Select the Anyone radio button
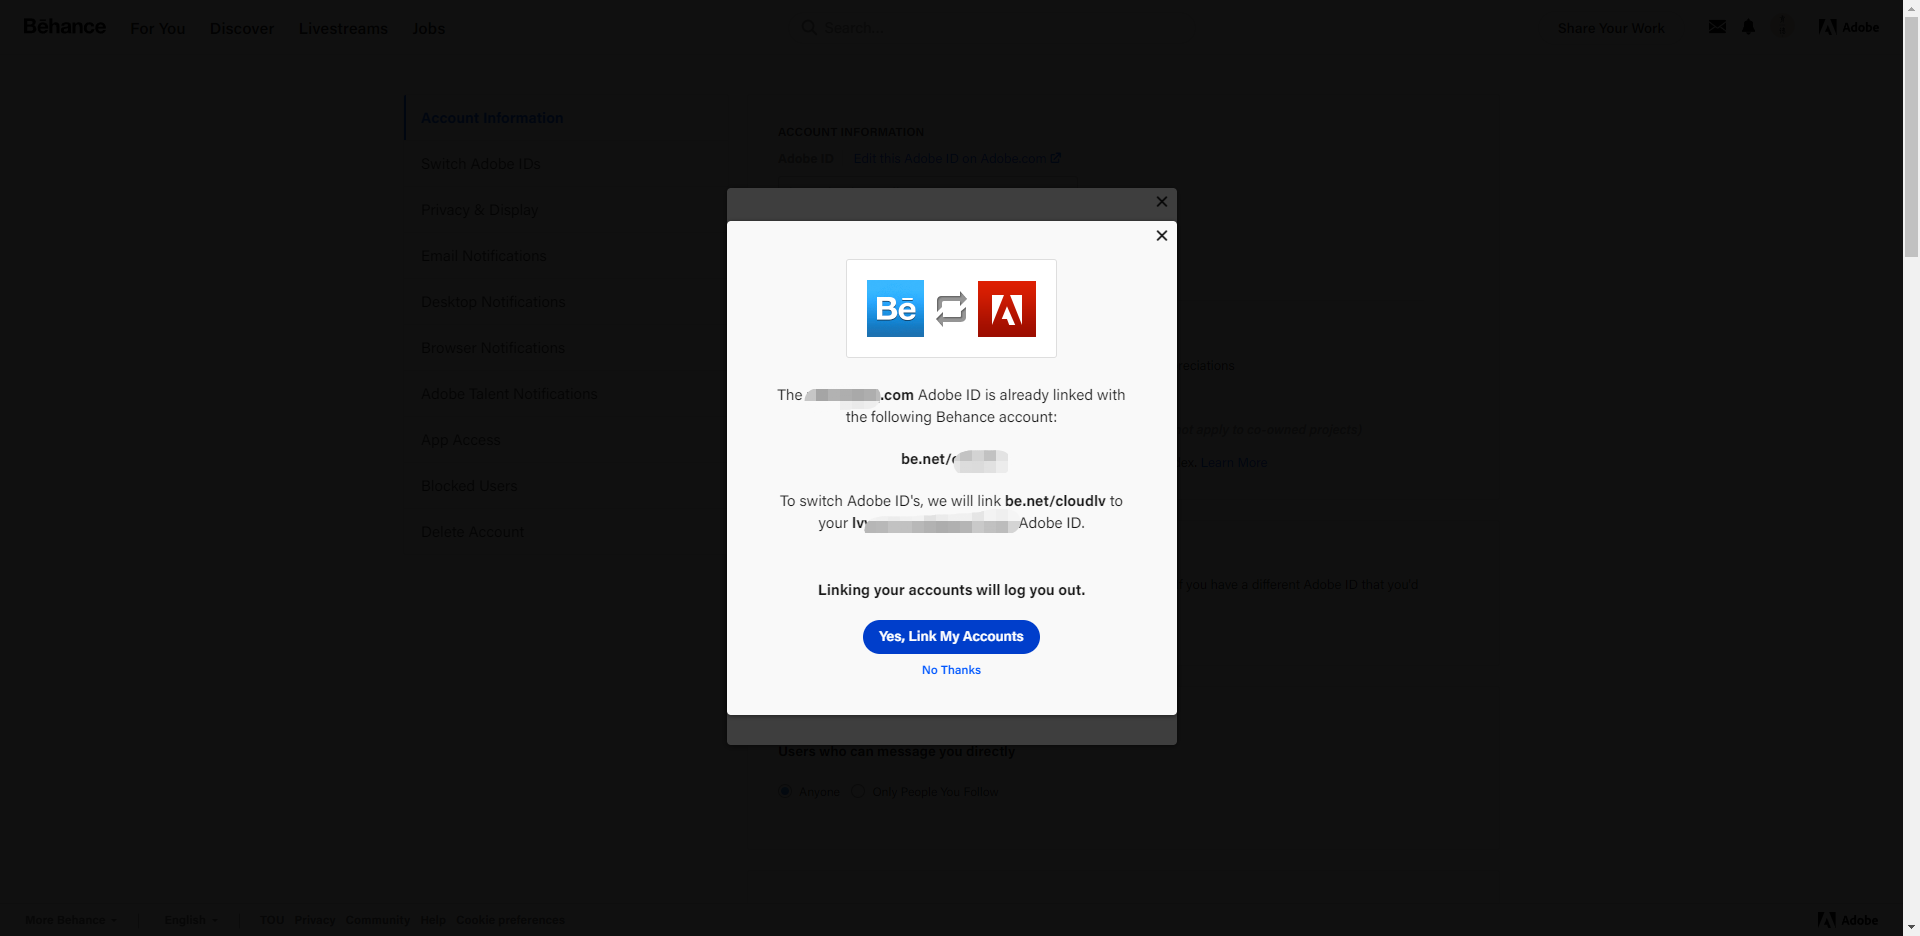1920x936 pixels. point(785,792)
